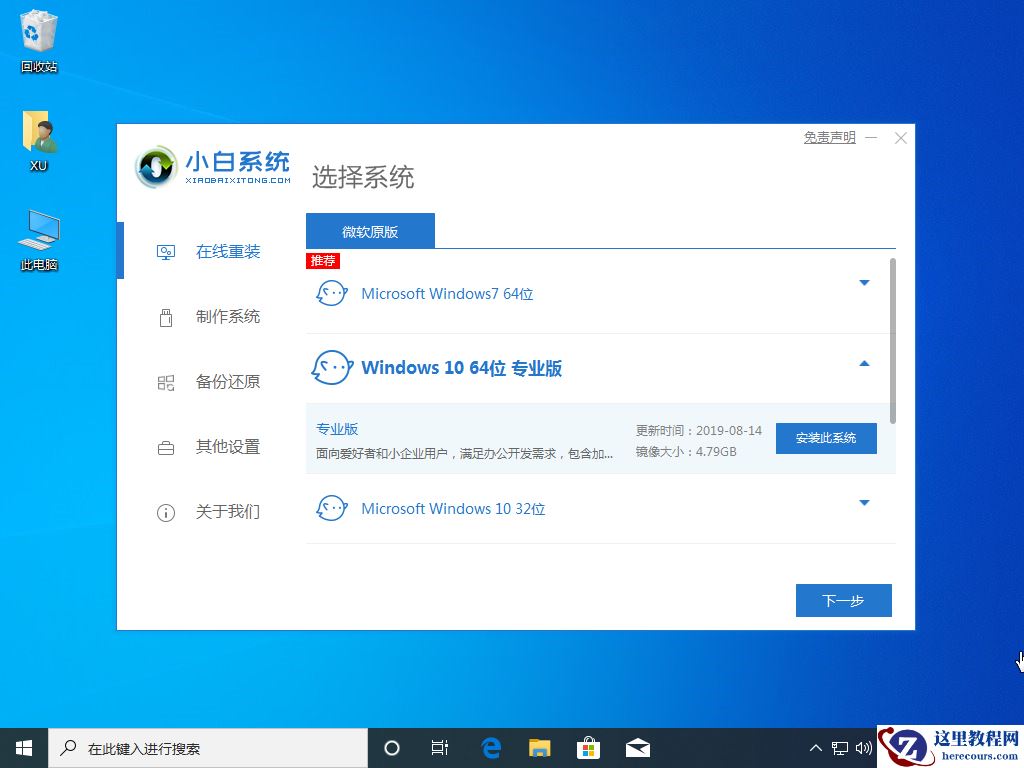Select the 制作系统 (Make System) icon

165,316
